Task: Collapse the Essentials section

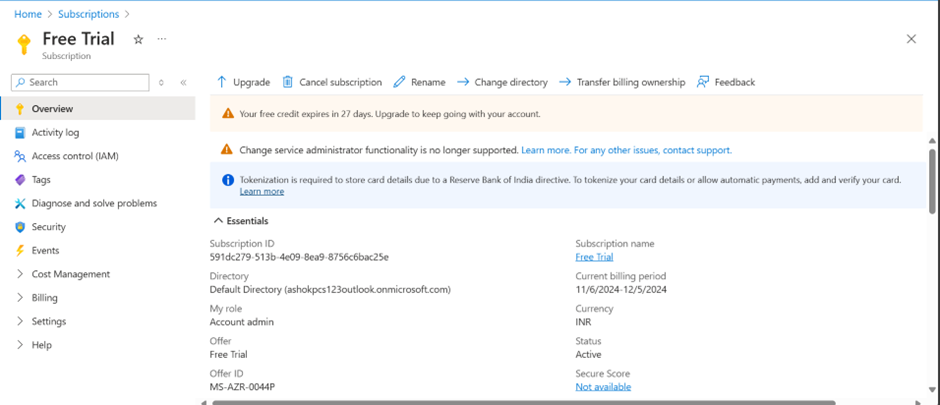Action: [219, 221]
